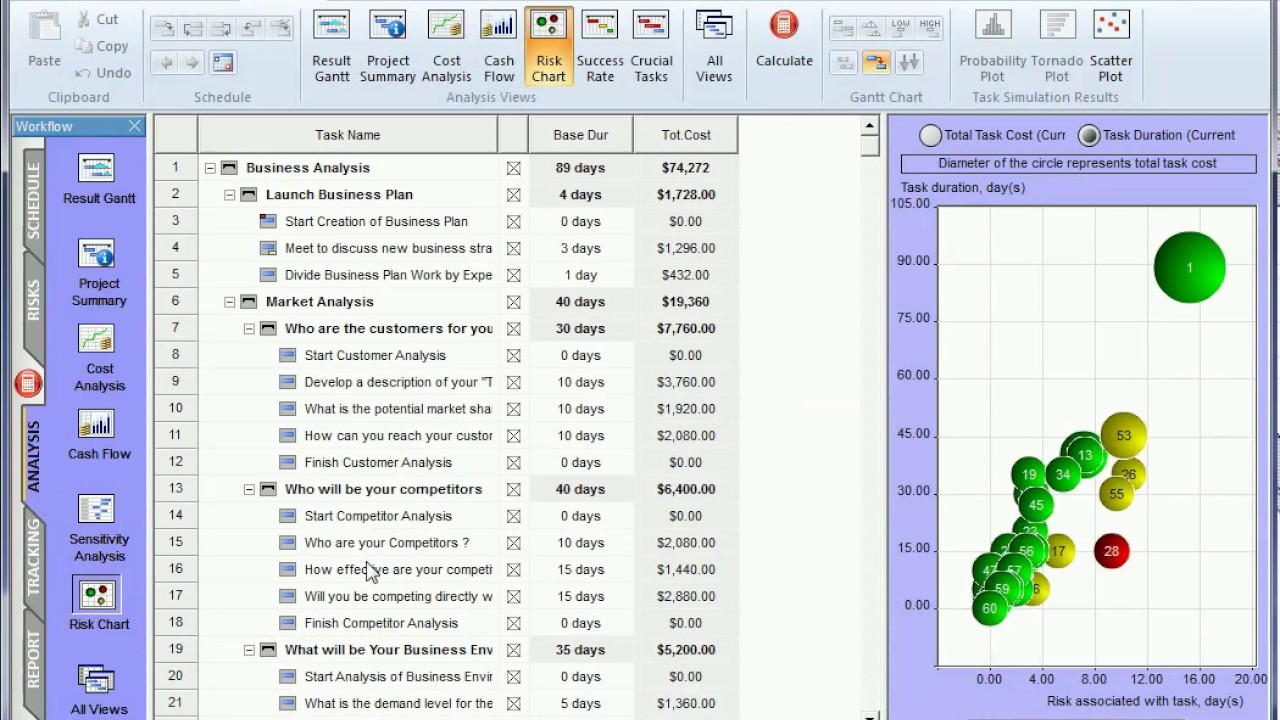Toggle checkbox for Finish Customer Analysis row
Screen dimensions: 1280x720
coord(513,462)
